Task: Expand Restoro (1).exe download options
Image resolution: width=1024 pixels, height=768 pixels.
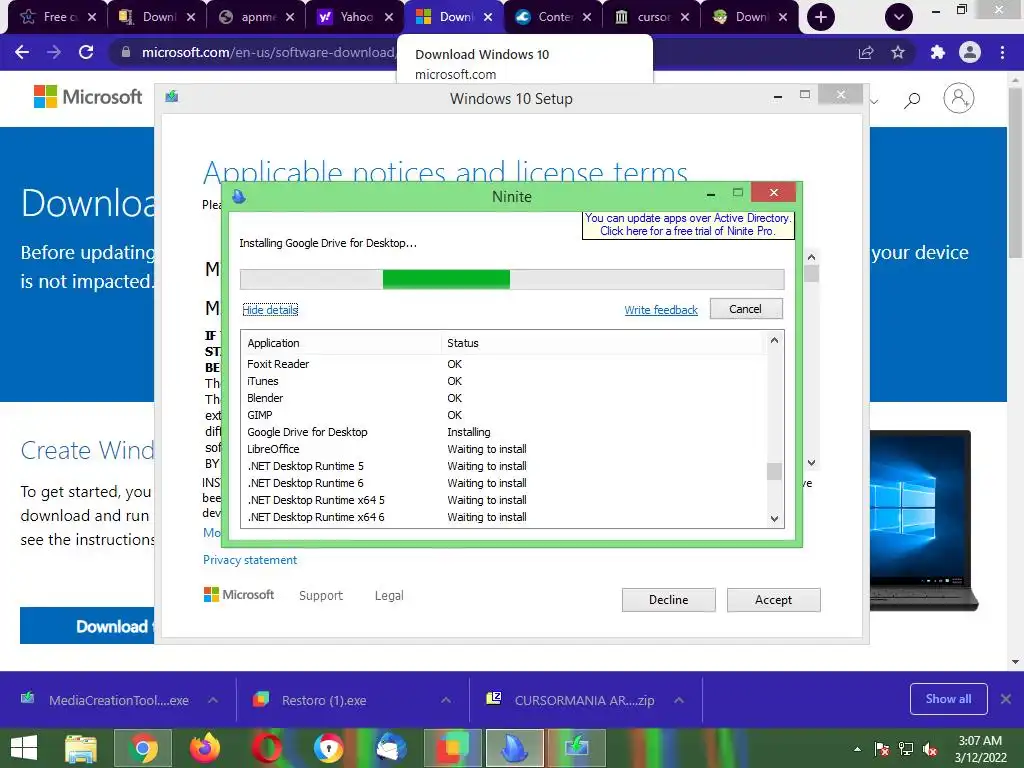Action: [x=446, y=700]
